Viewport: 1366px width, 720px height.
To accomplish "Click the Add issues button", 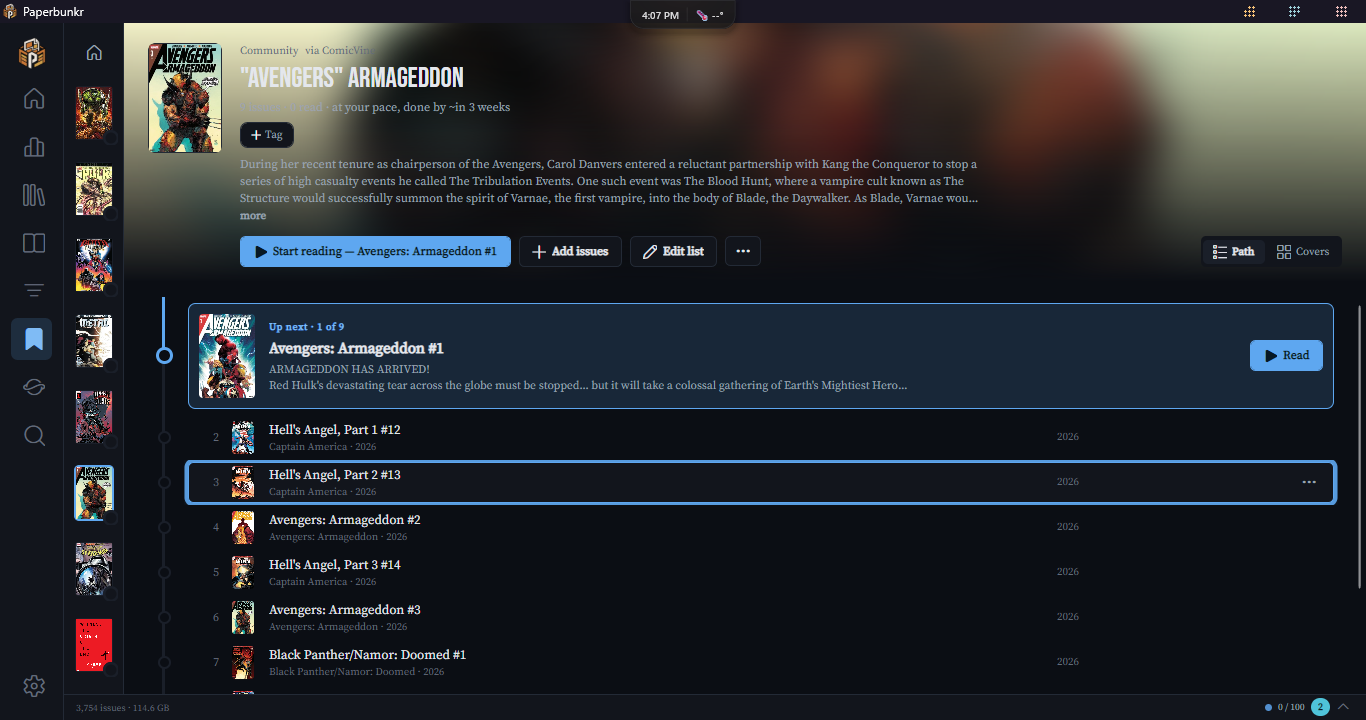I will pyautogui.click(x=571, y=251).
